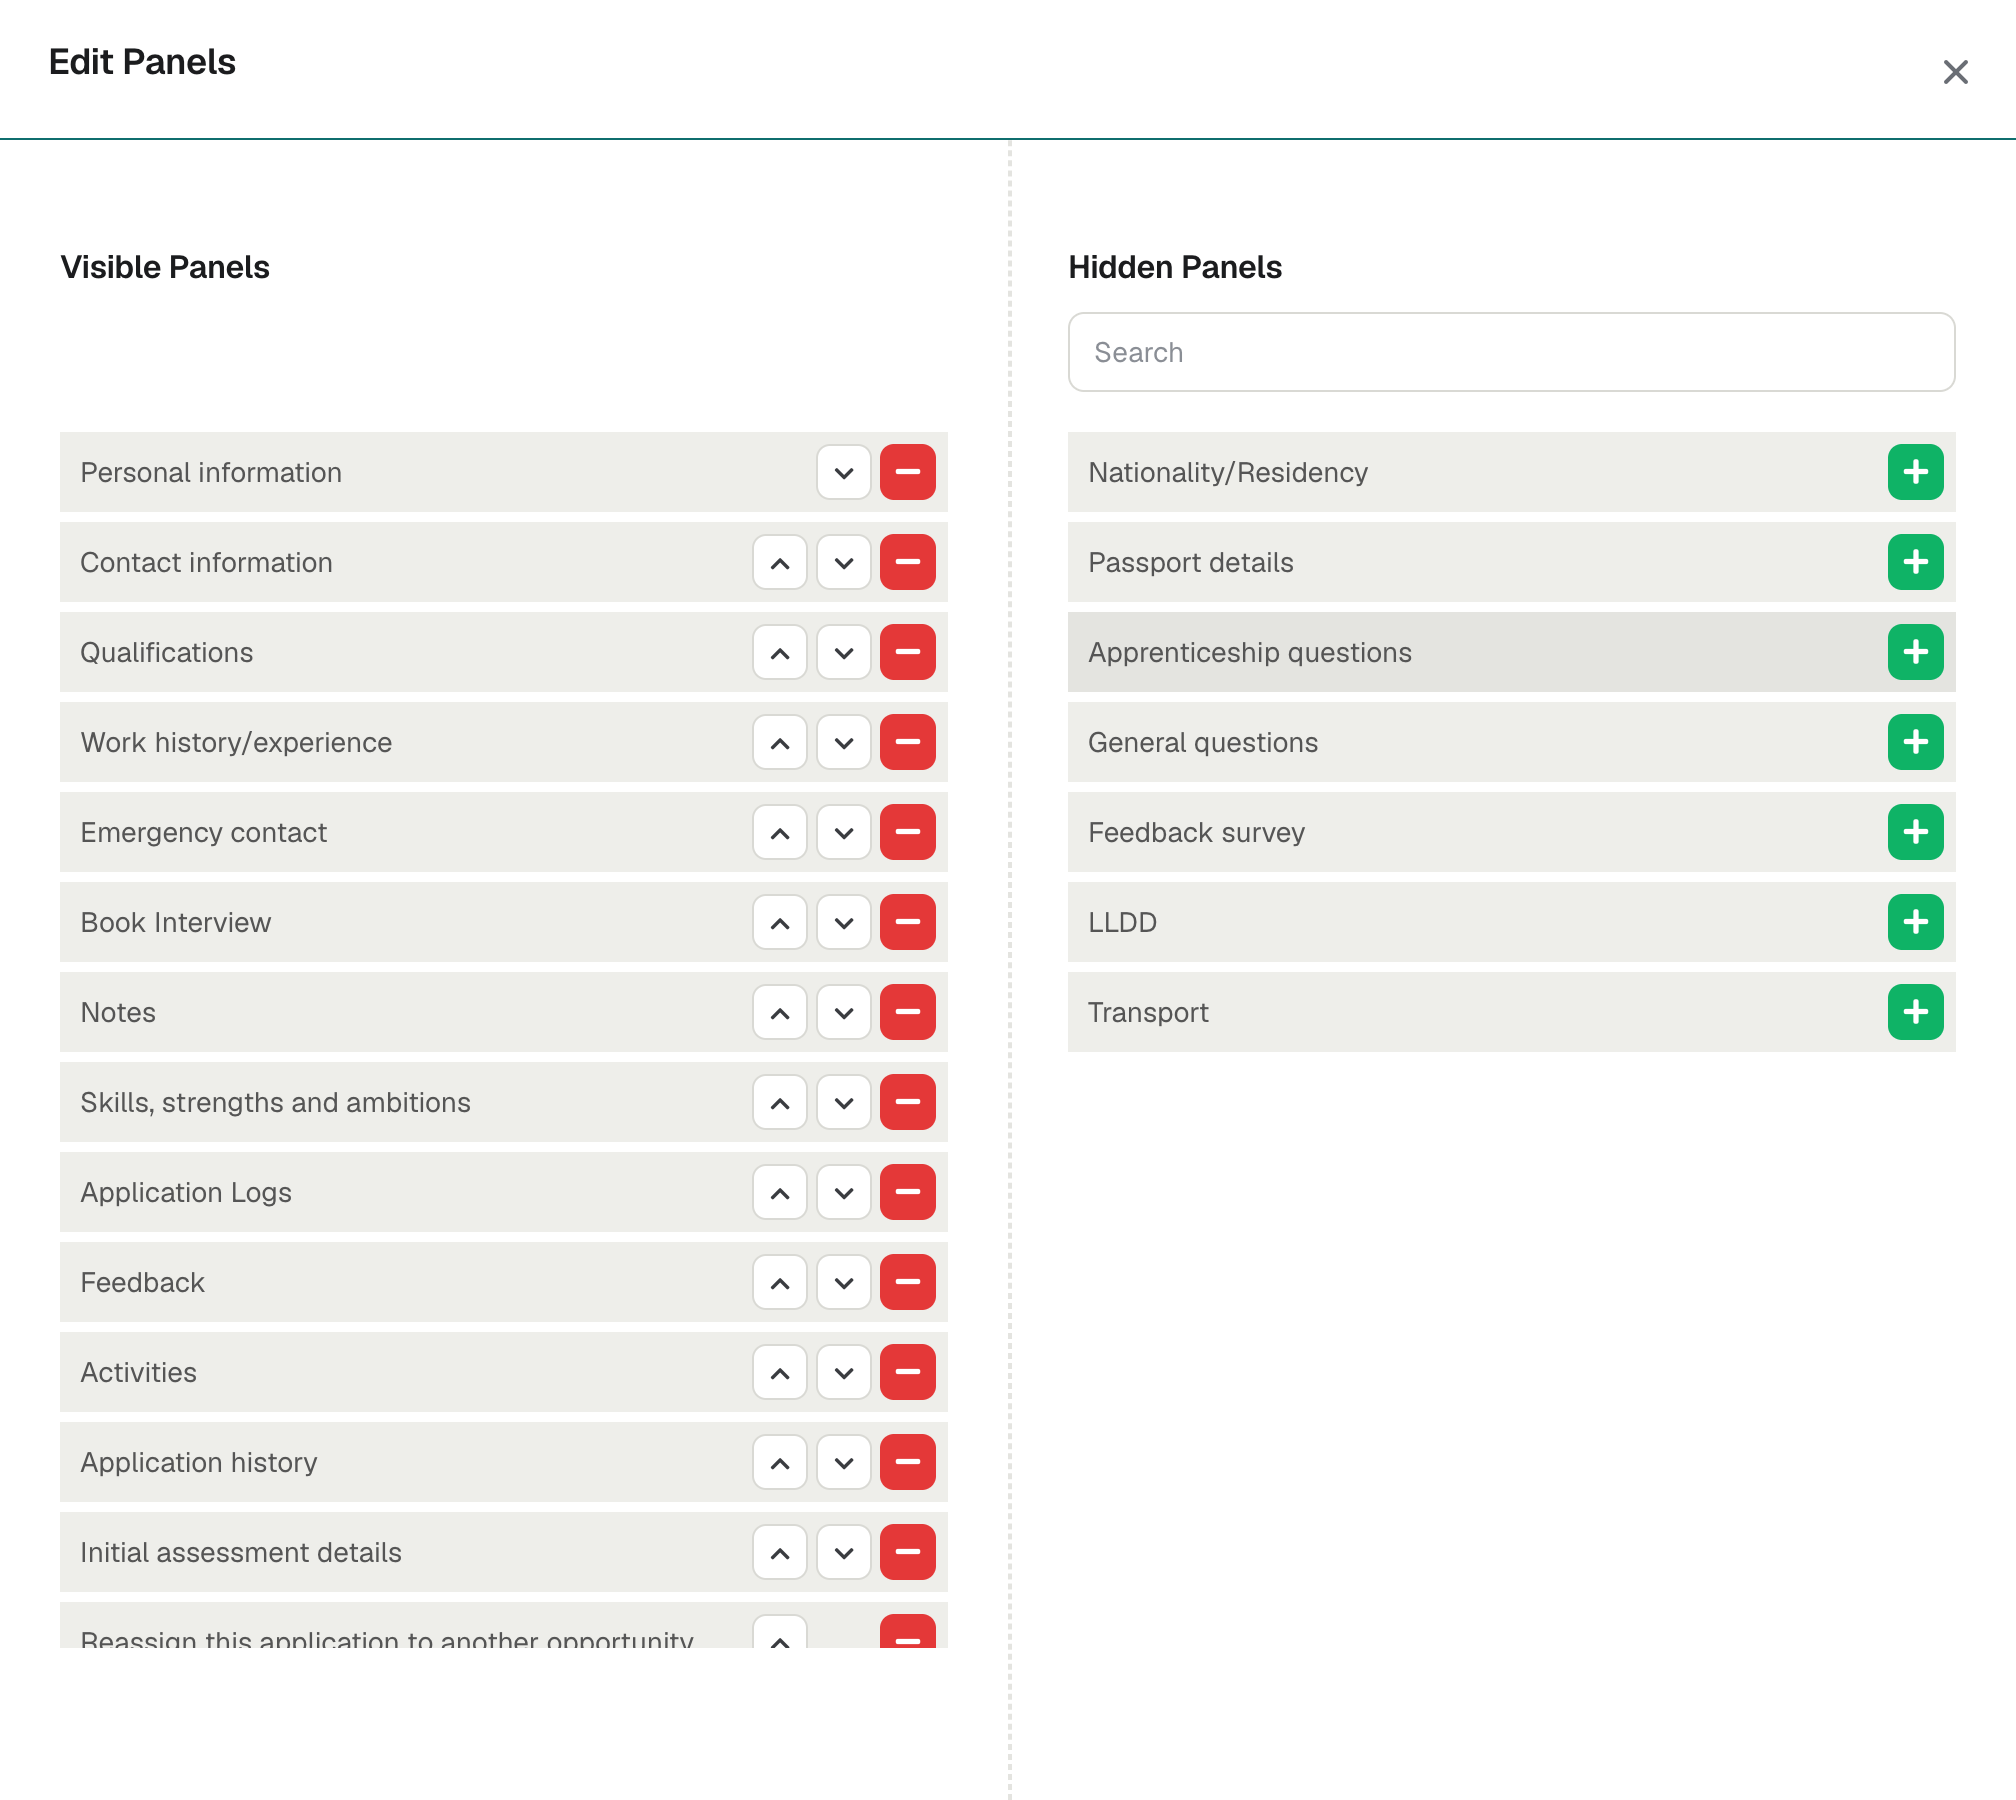Viewport: 2016px width, 1800px height.
Task: Add the Passport details panel
Action: [1916, 562]
